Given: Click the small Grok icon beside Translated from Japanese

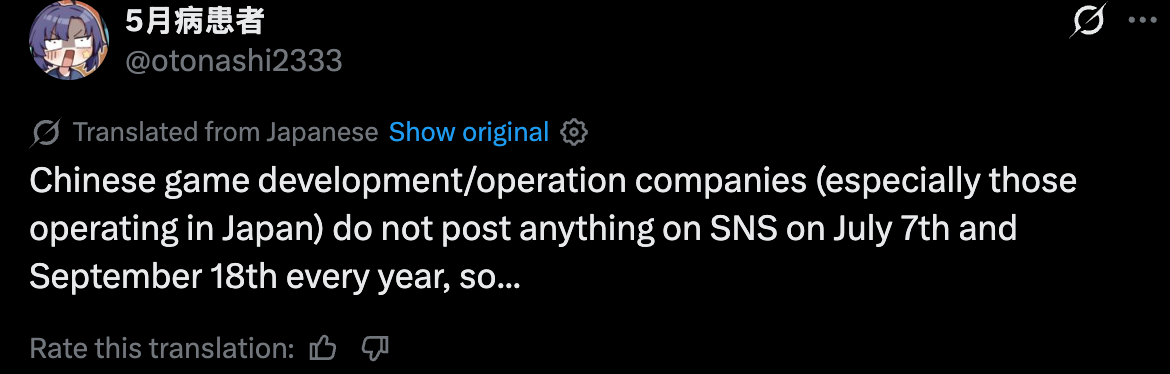Looking at the screenshot, I should pyautogui.click(x=46, y=133).
